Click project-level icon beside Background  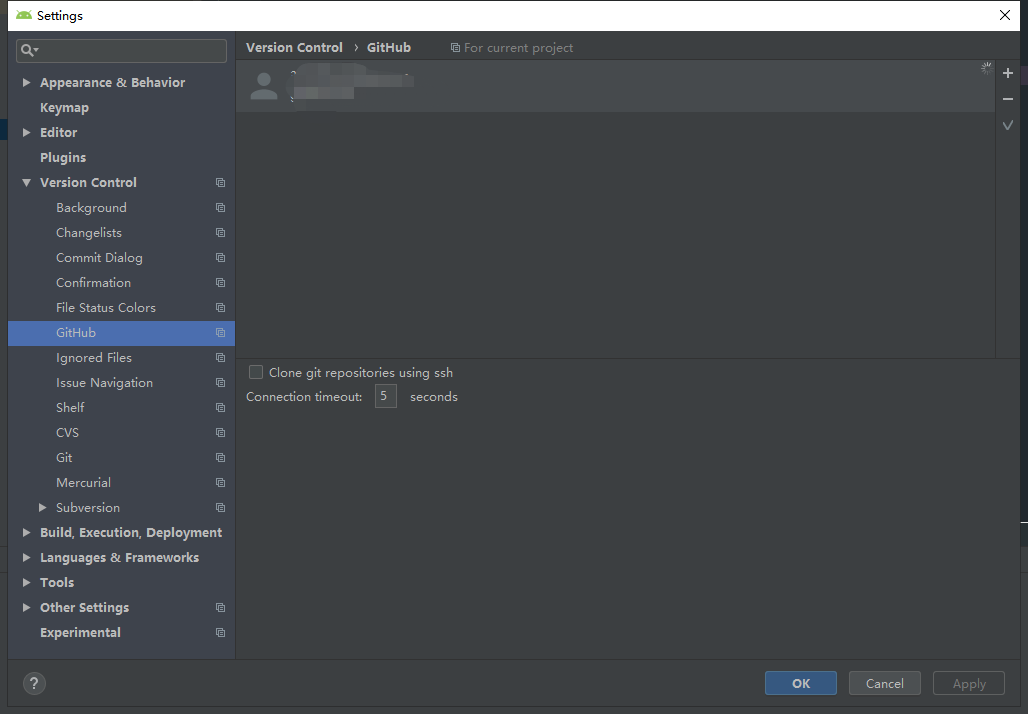[x=220, y=208]
